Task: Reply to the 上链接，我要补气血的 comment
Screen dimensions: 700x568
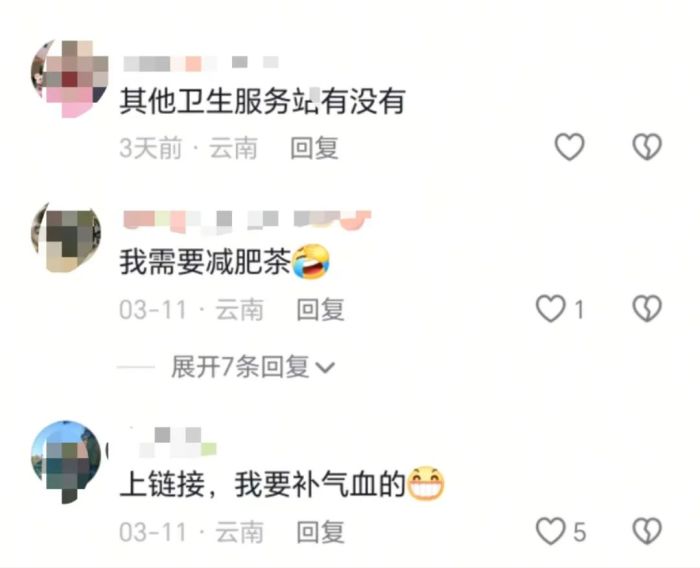Action: [x=321, y=532]
